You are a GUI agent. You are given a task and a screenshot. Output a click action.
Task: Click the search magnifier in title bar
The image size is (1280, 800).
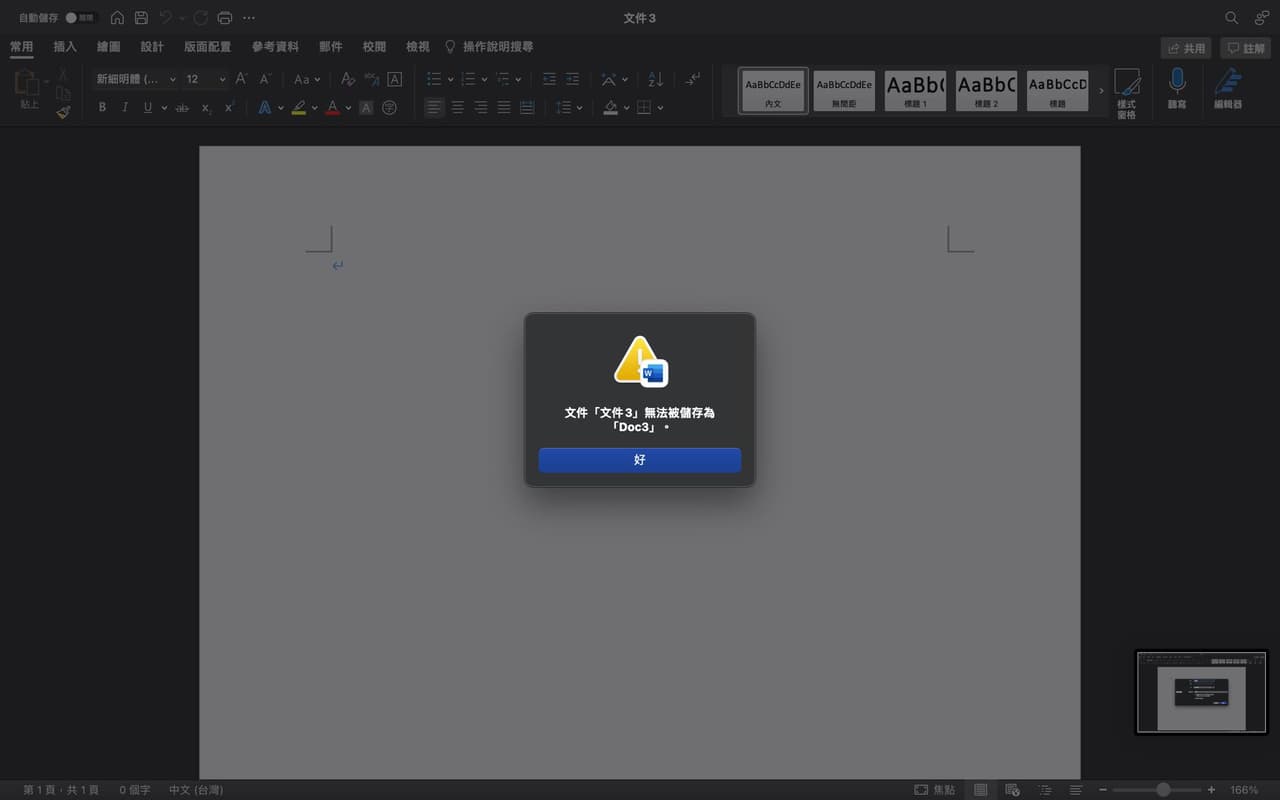point(1232,18)
